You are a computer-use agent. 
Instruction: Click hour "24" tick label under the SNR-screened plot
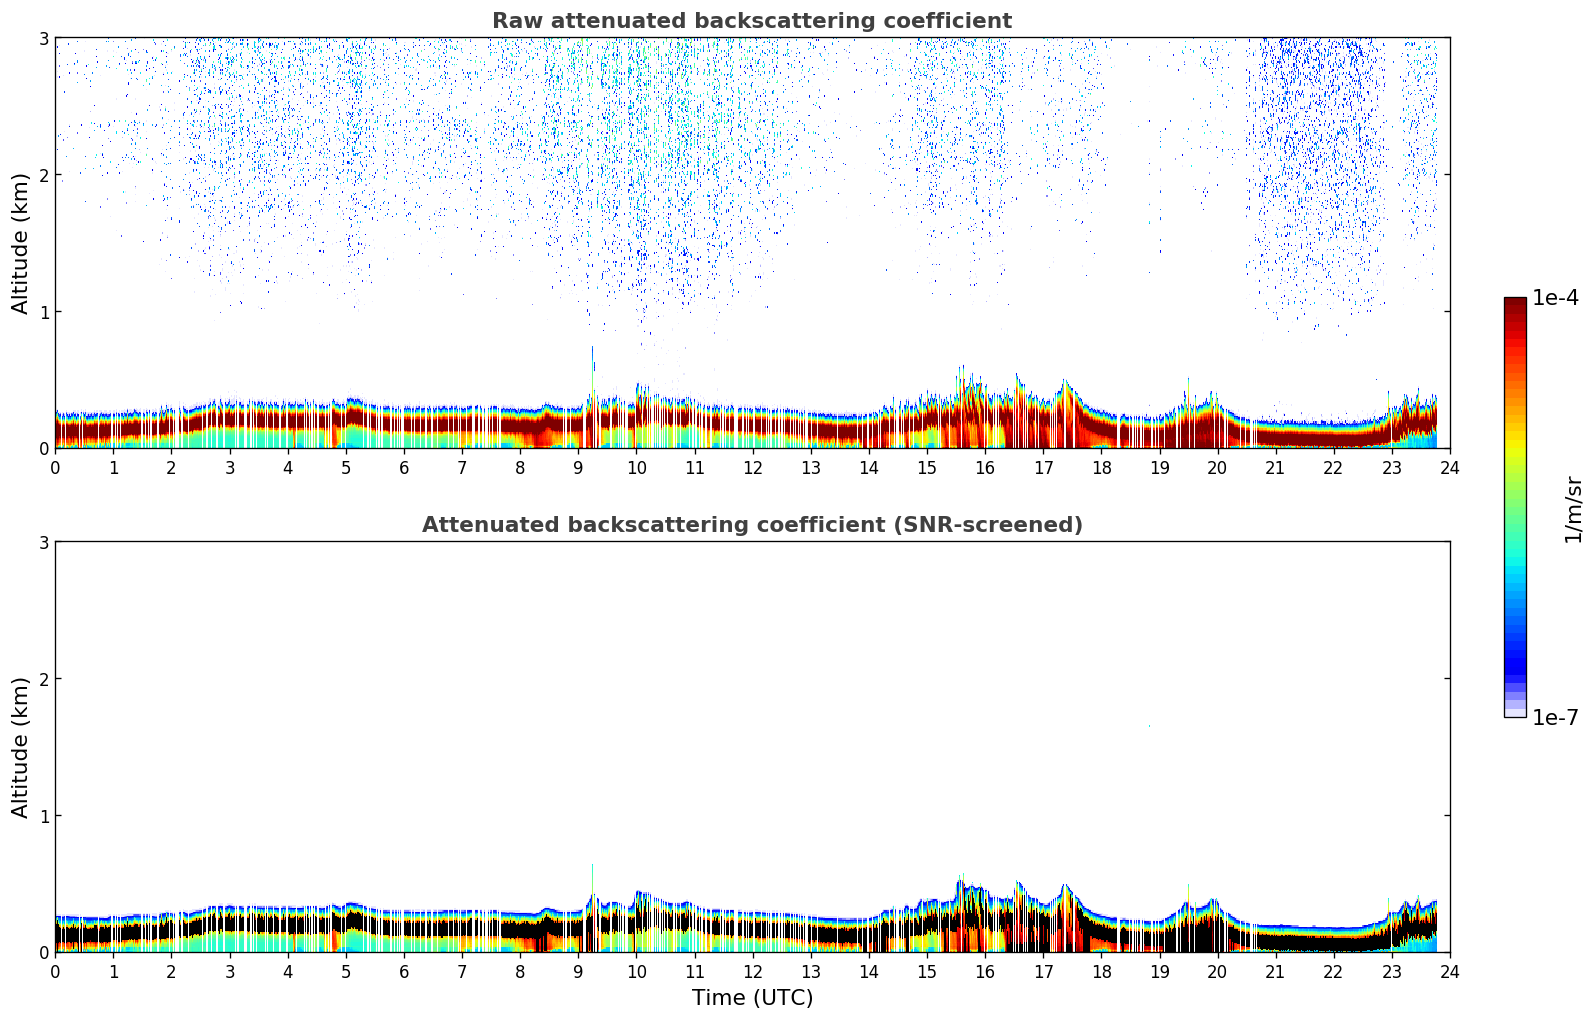(1450, 971)
